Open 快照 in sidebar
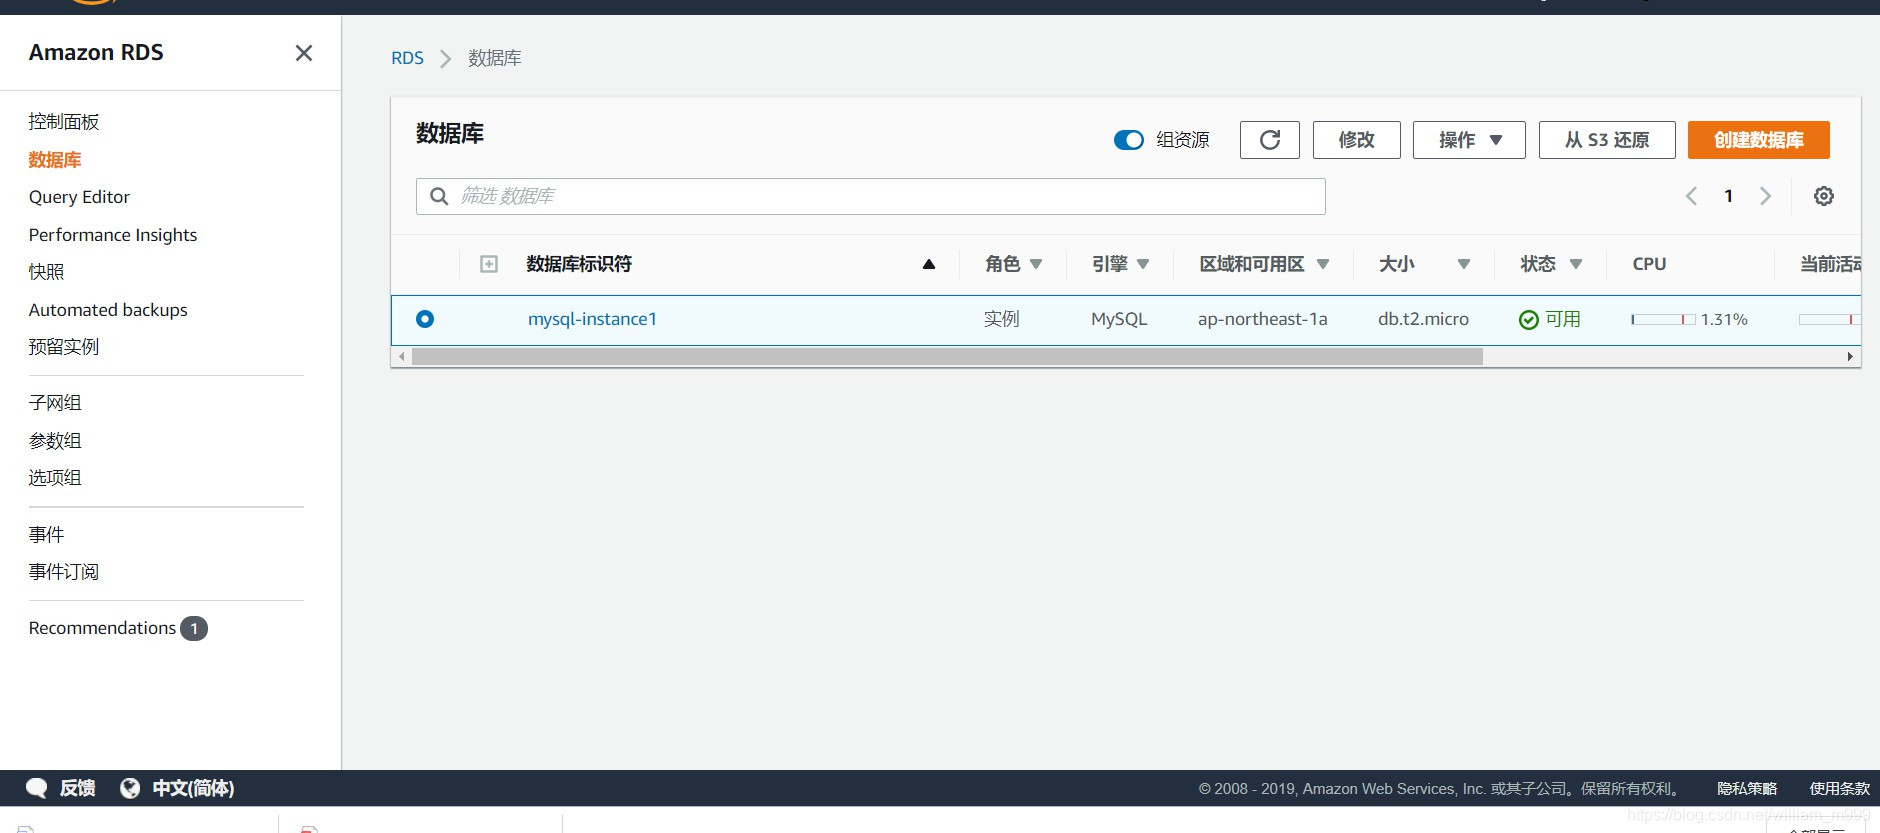The height and width of the screenshot is (833, 1880). (x=46, y=272)
